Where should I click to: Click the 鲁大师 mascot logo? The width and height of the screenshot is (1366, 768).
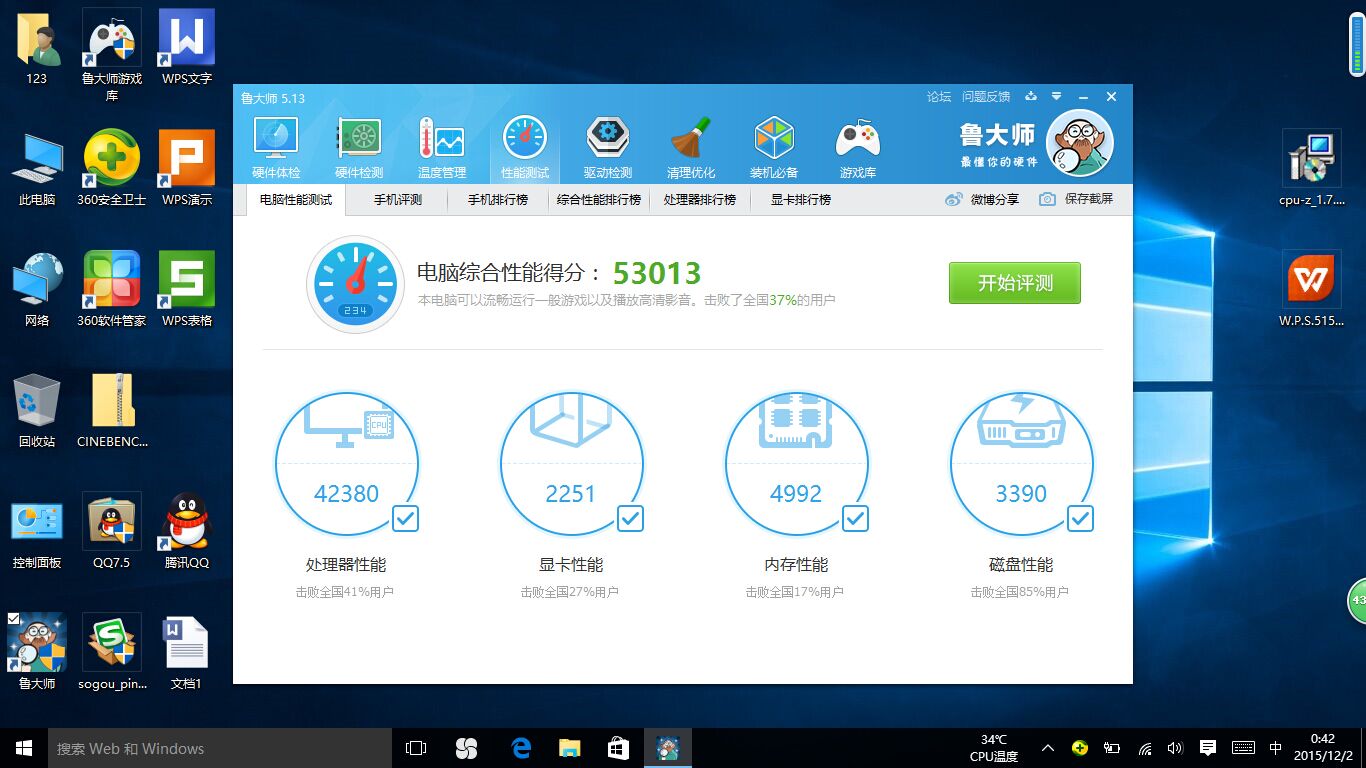click(1079, 142)
